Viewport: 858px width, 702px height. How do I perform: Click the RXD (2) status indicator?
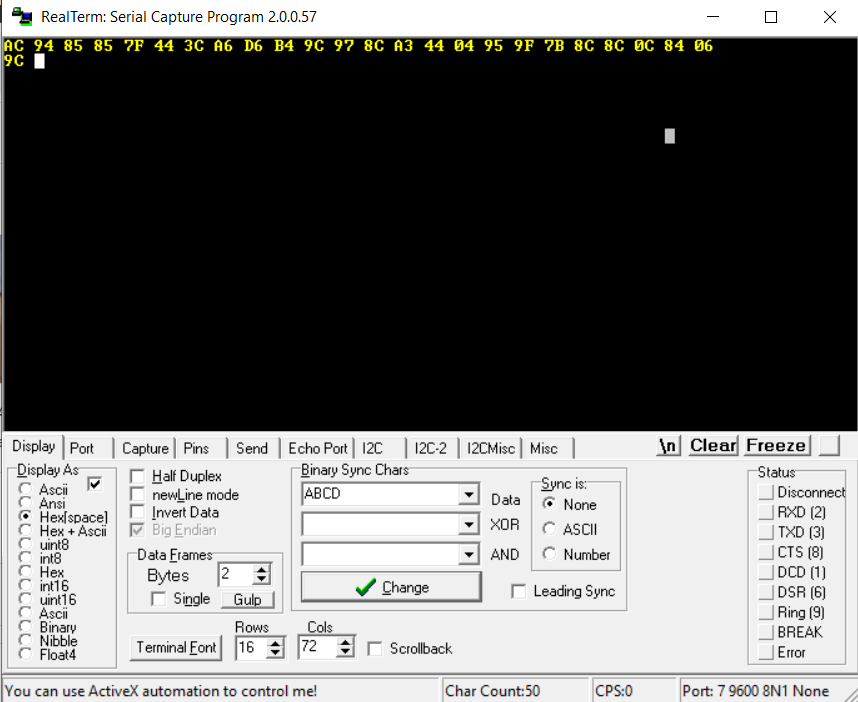coord(765,512)
